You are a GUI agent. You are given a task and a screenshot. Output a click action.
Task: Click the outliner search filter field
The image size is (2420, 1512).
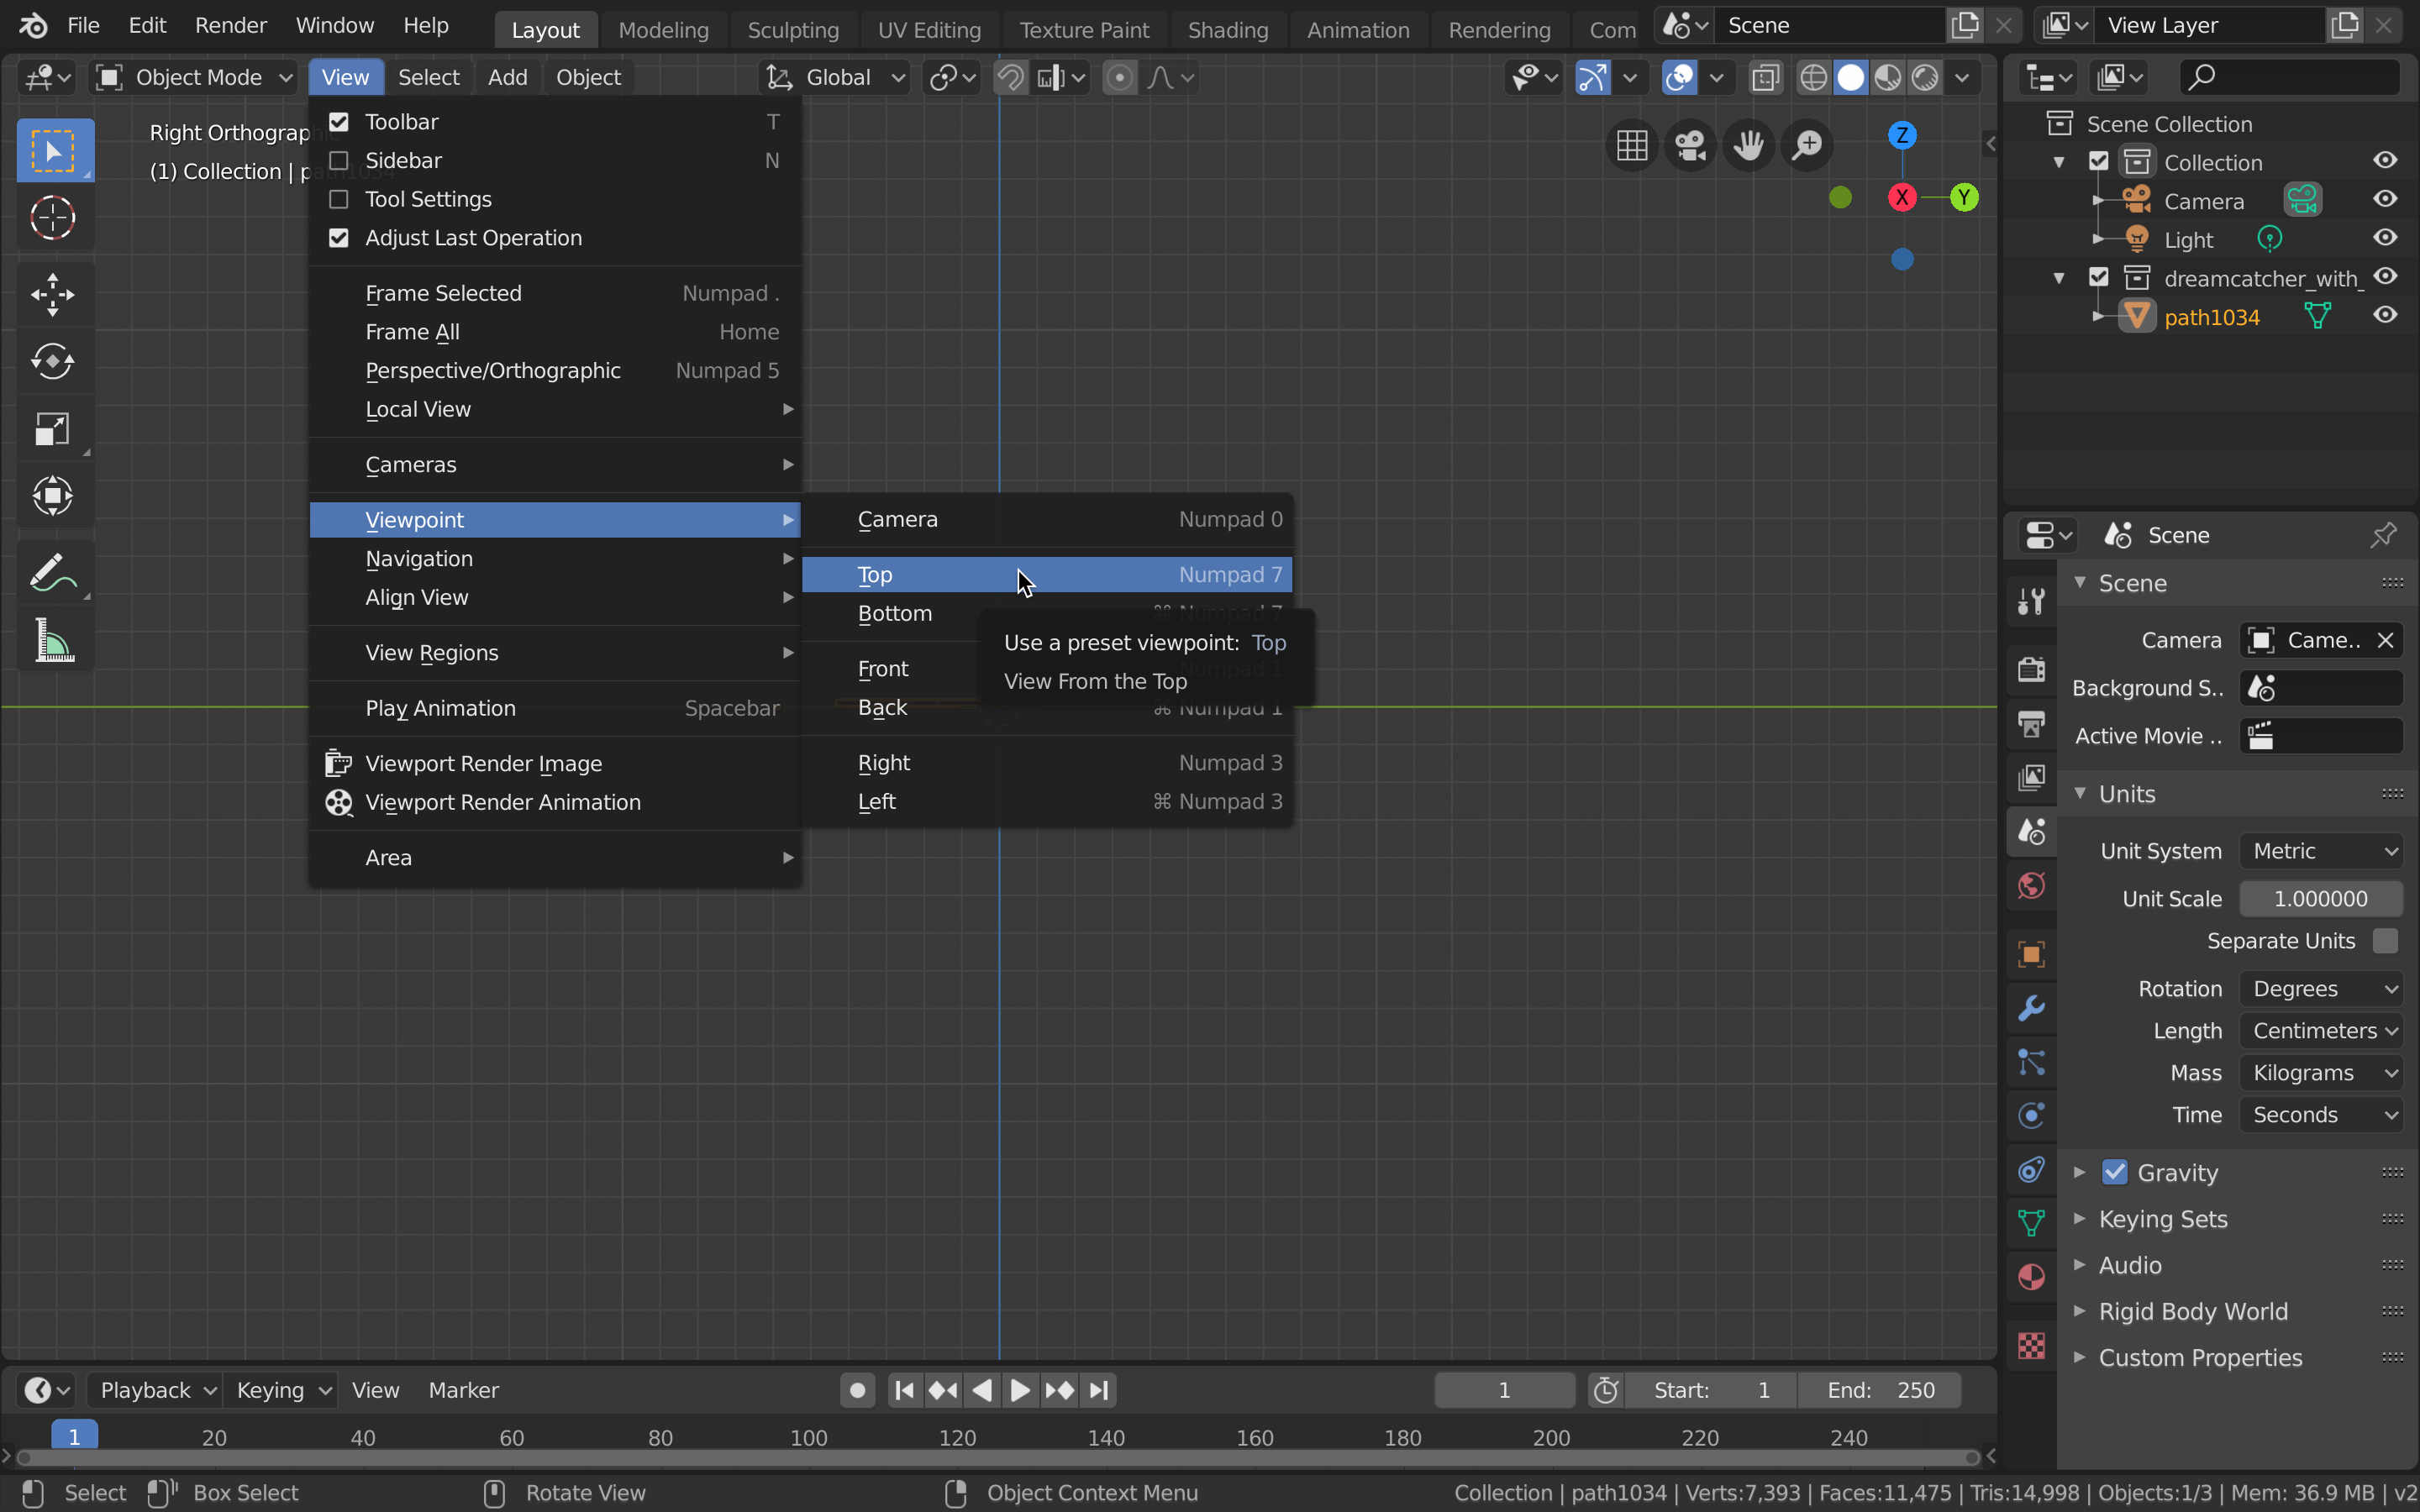2289,77
